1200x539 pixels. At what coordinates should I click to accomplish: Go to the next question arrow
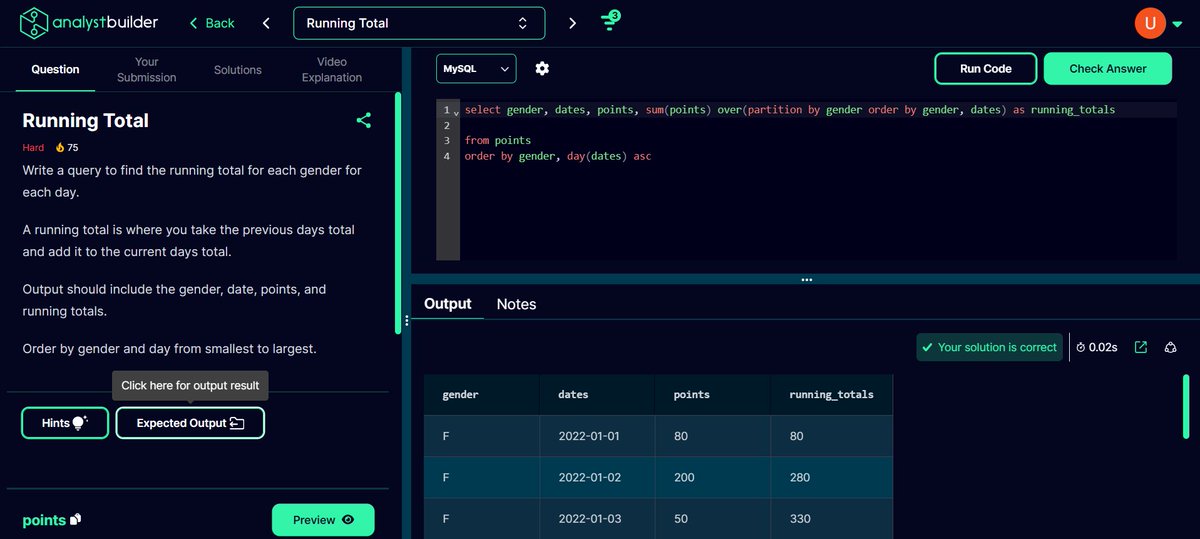point(572,23)
